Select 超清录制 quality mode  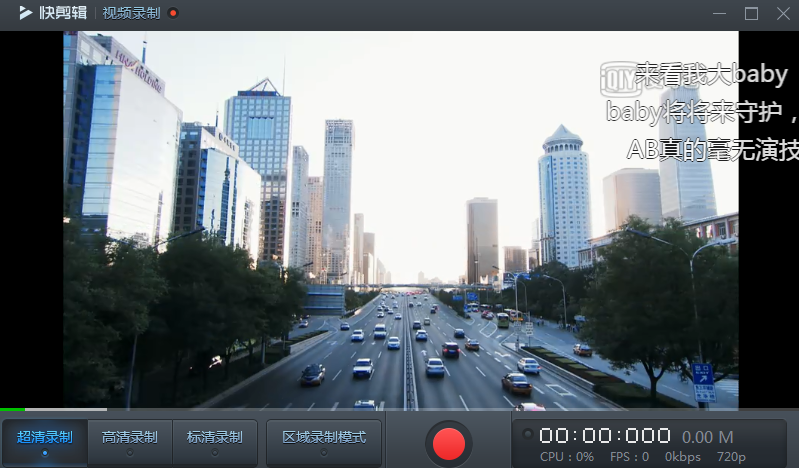[45, 442]
